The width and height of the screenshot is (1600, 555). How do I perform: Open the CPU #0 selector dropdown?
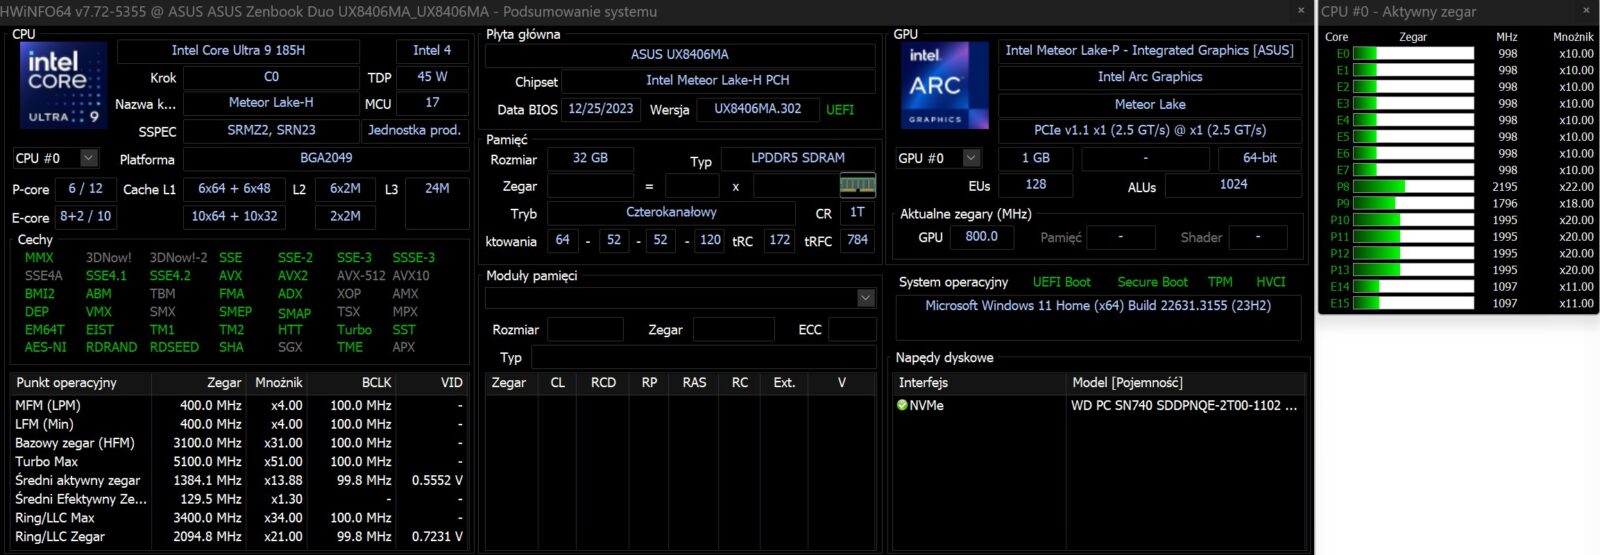88,158
